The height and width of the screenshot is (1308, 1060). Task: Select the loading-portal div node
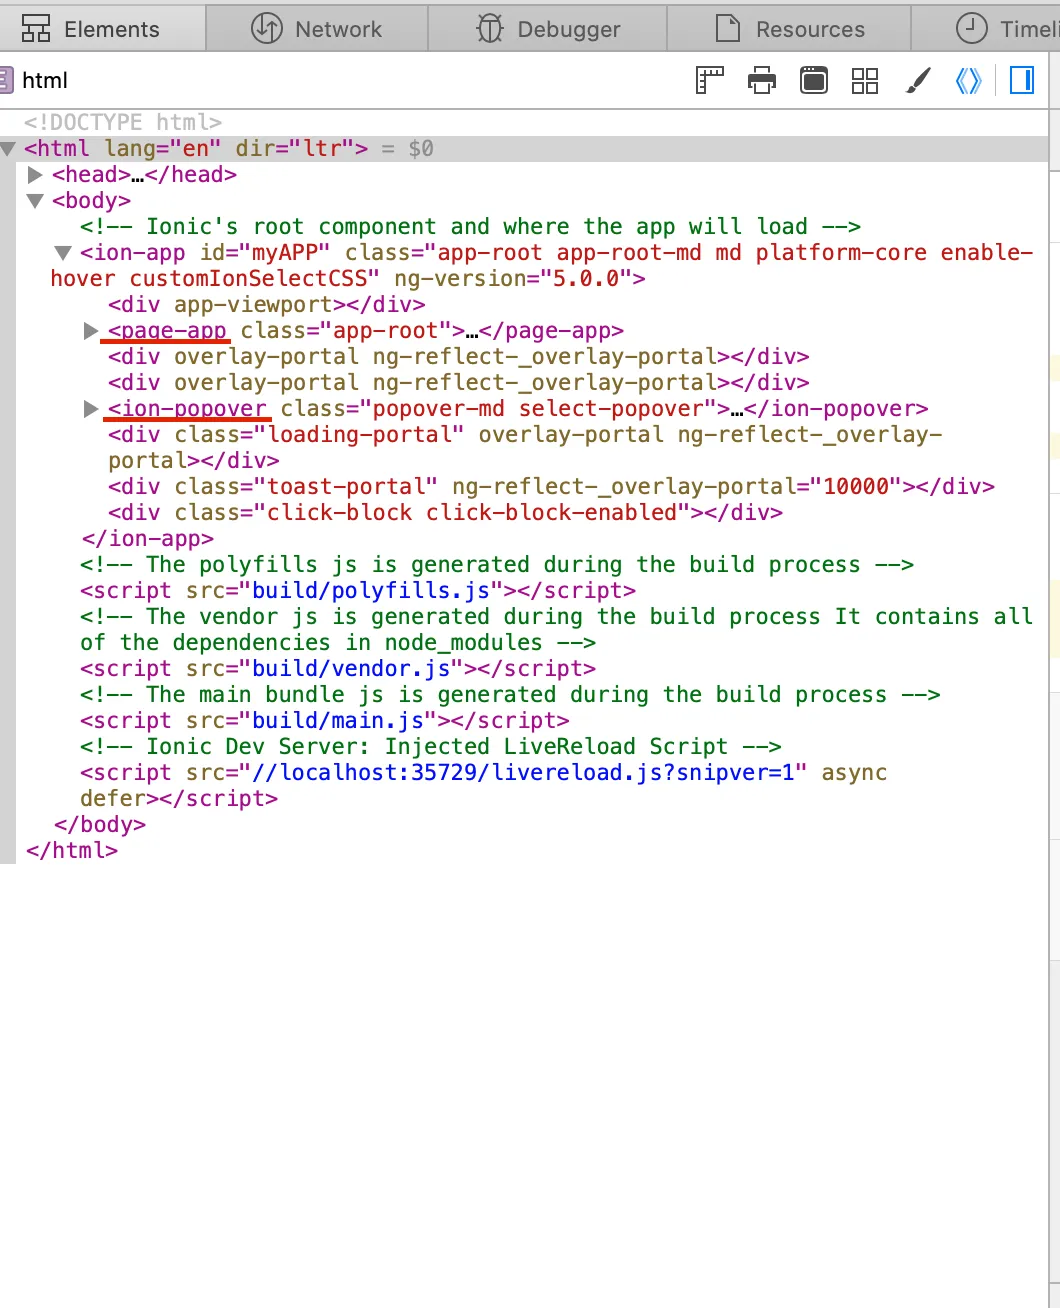tap(525, 447)
